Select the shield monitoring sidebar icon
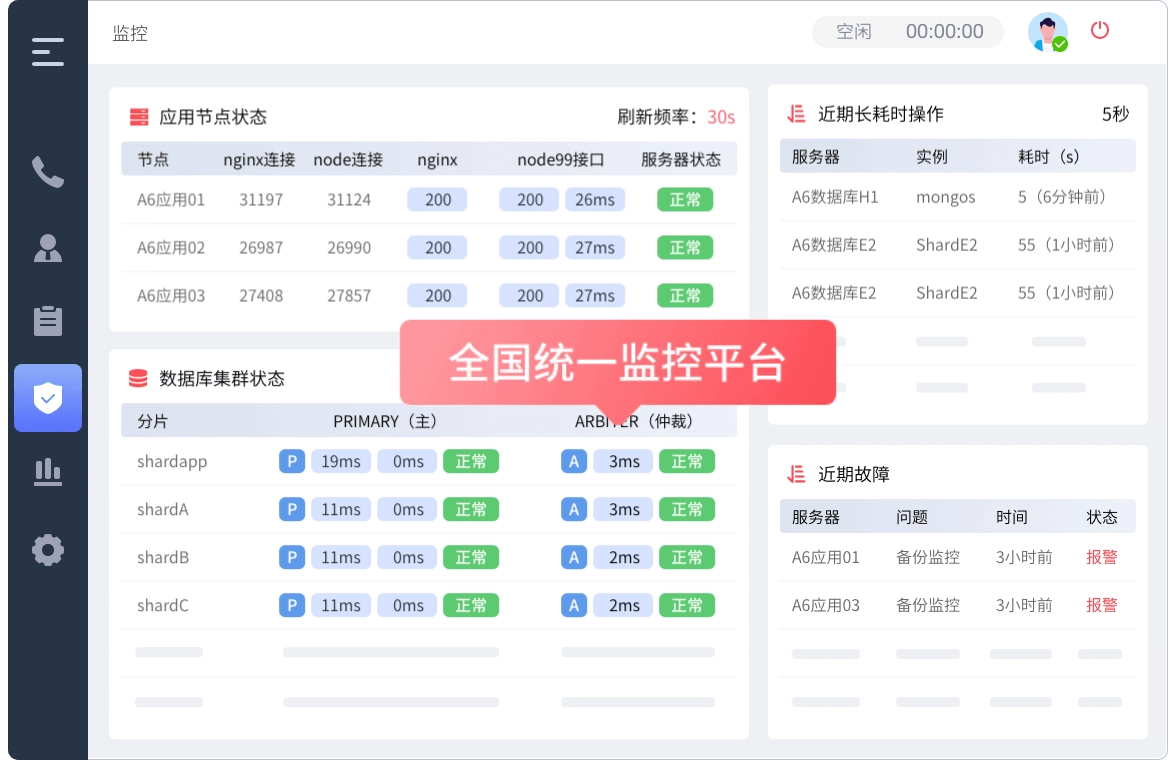 click(48, 398)
